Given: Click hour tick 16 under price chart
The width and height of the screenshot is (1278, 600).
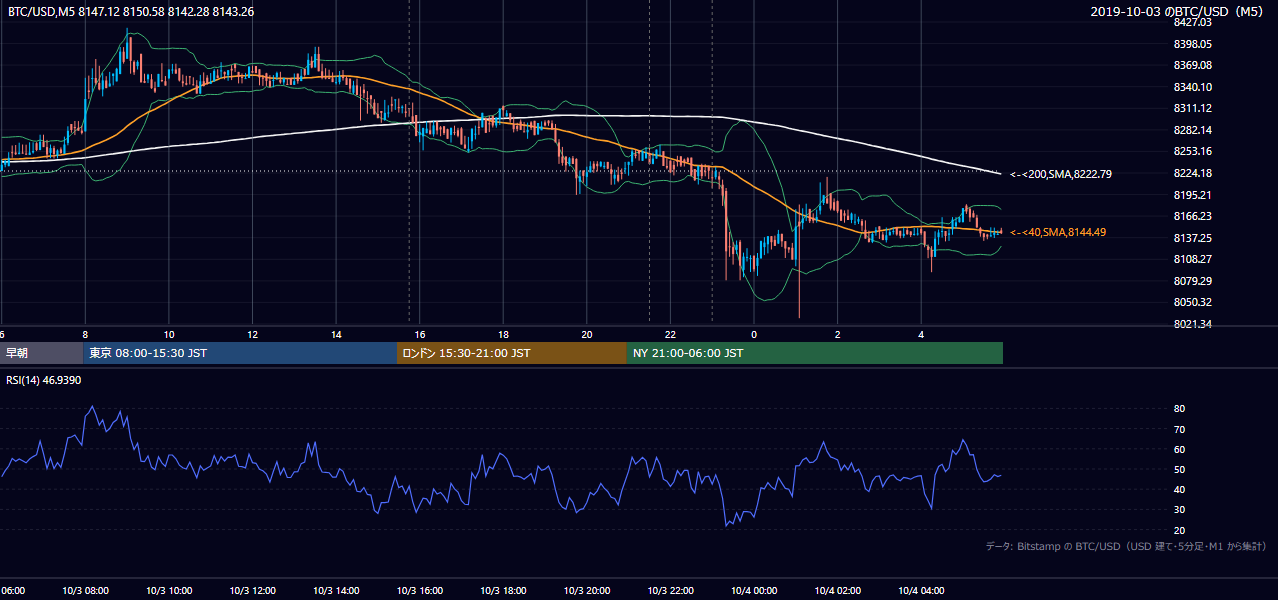Looking at the screenshot, I should [420, 334].
